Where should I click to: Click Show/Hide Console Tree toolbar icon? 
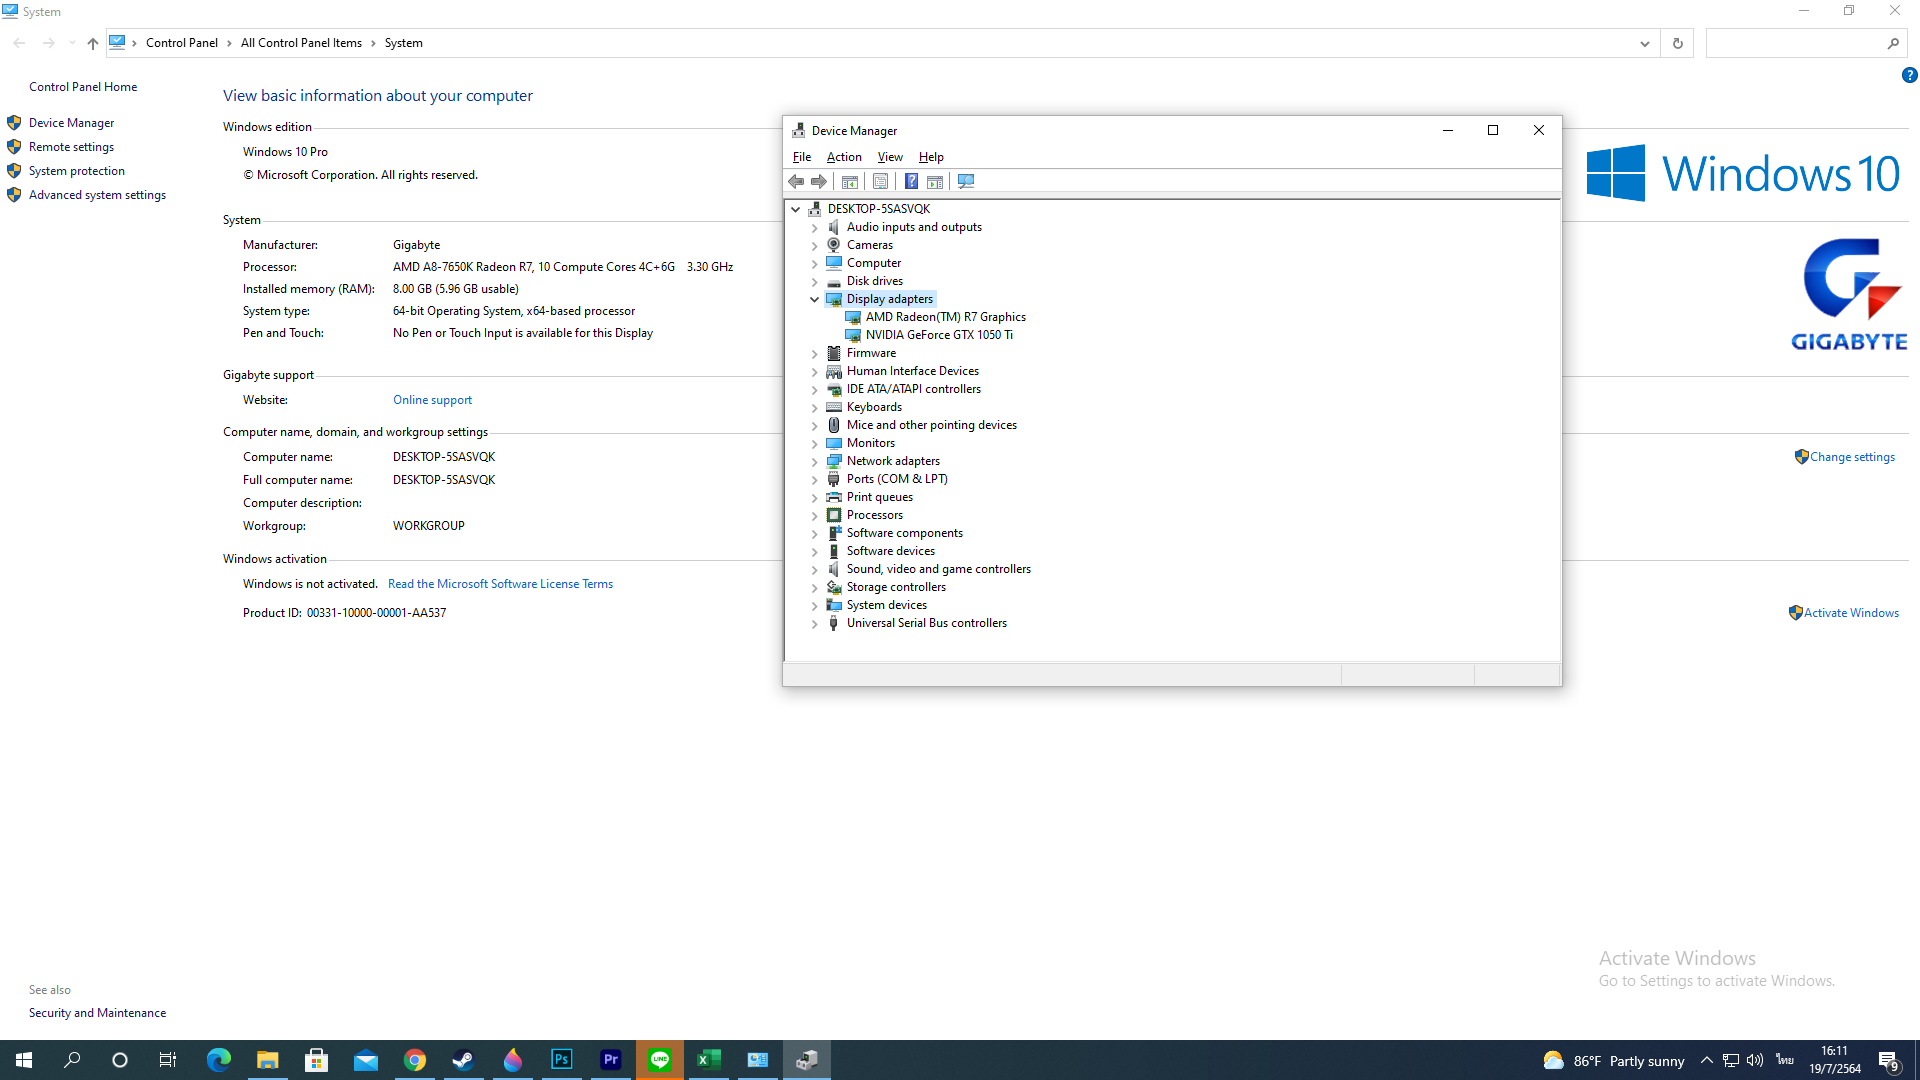[850, 181]
